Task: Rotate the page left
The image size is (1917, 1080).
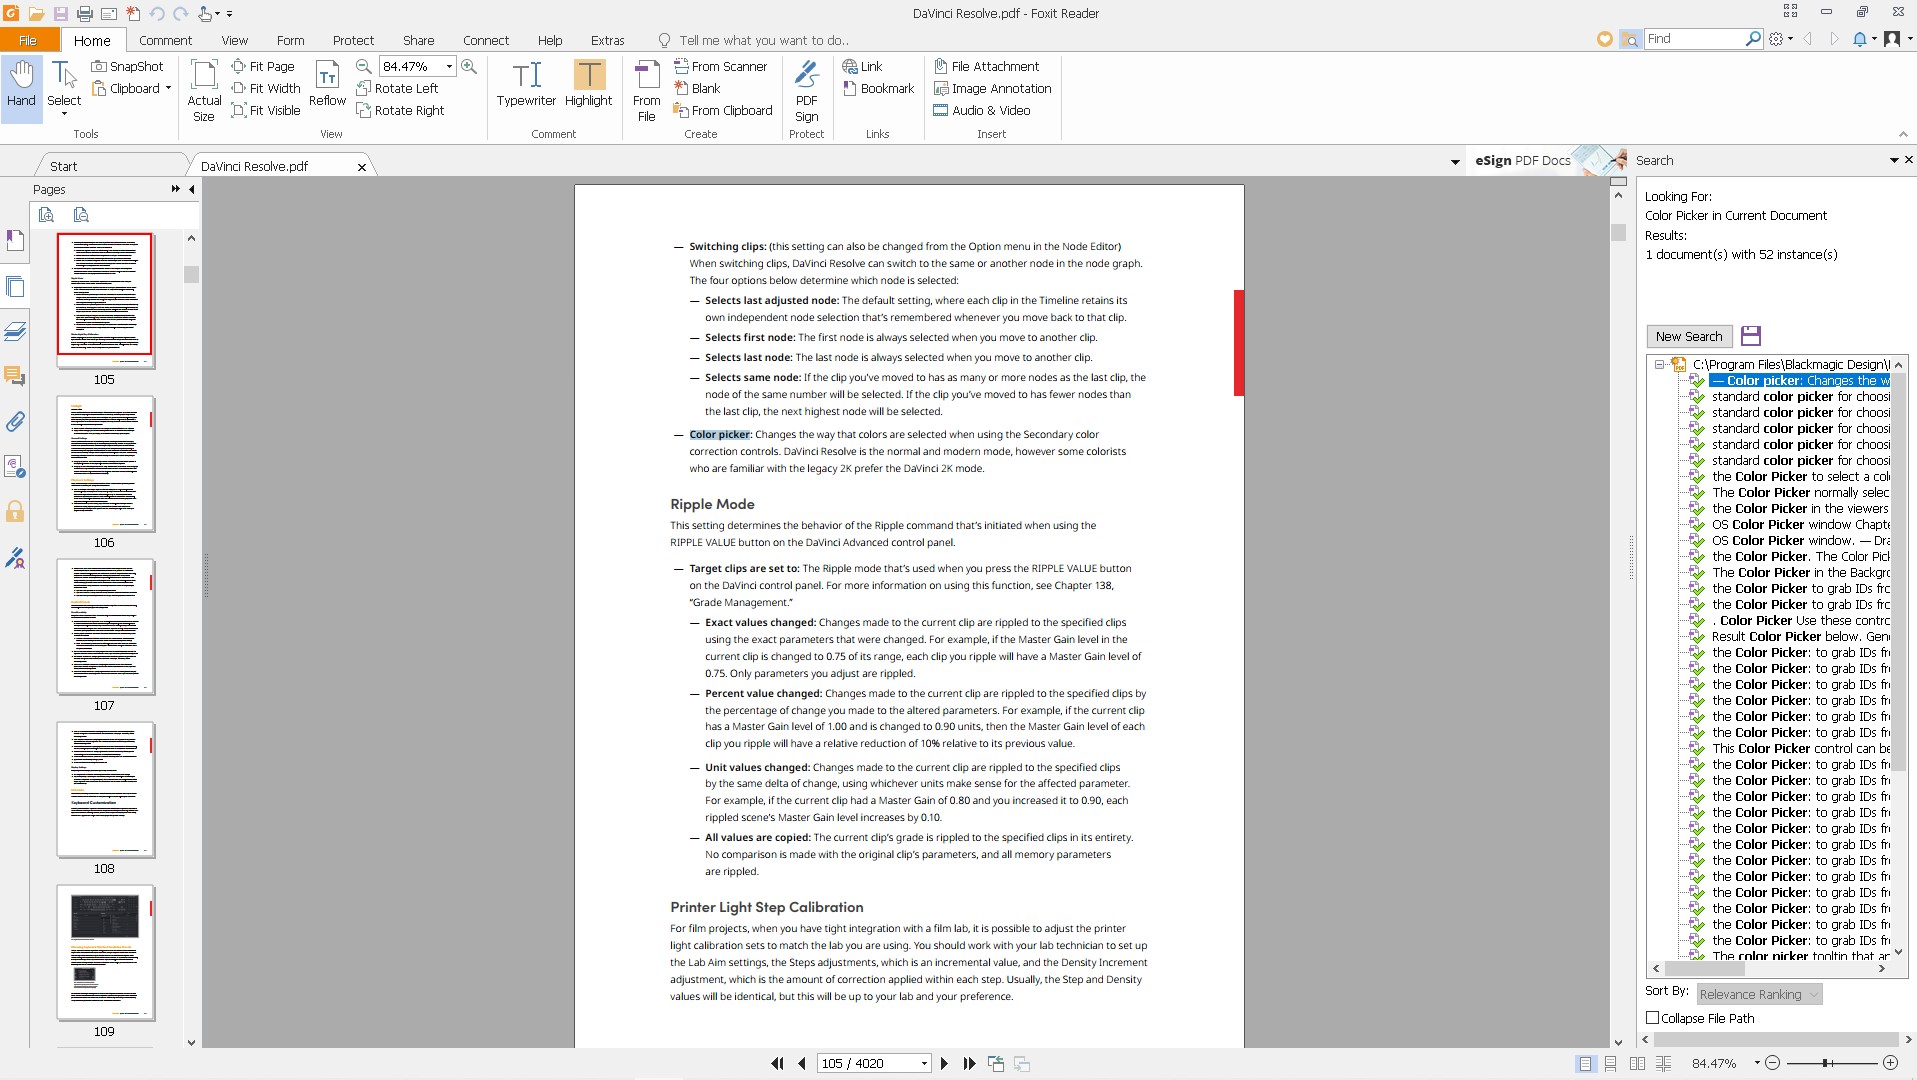Action: pos(397,88)
